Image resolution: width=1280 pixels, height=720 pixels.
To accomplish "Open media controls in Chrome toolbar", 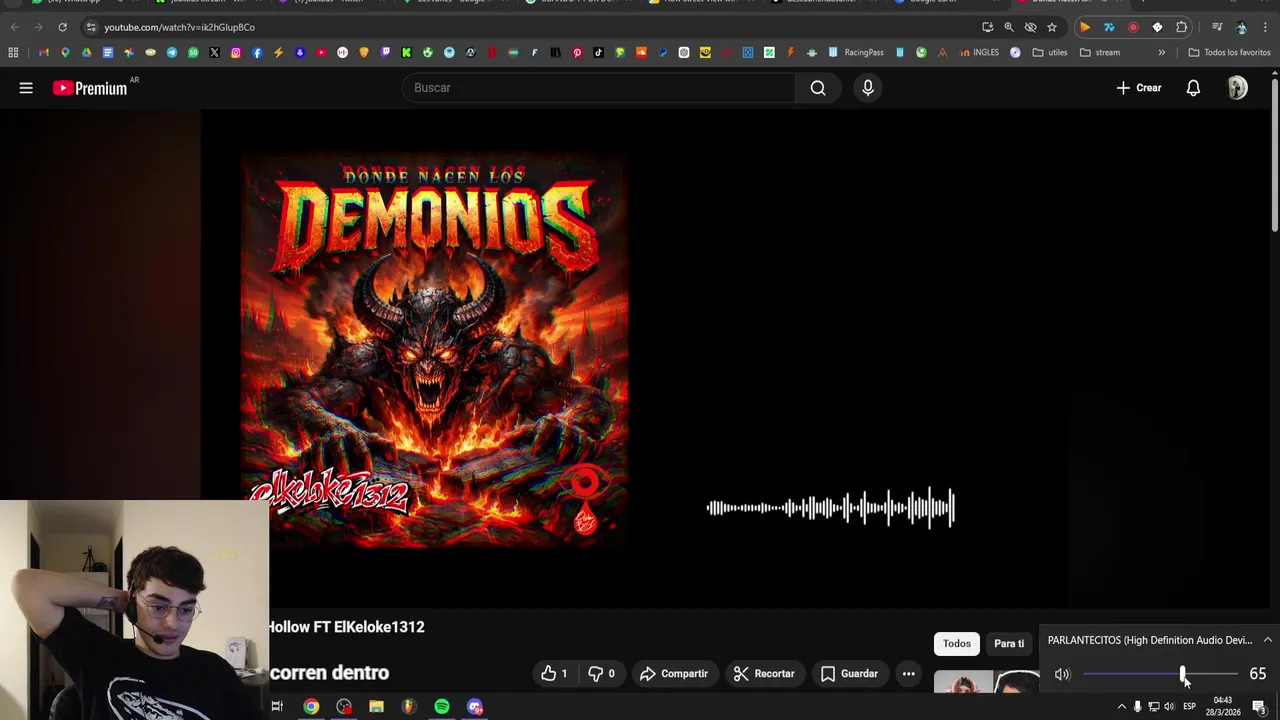I will [x=1217, y=27].
